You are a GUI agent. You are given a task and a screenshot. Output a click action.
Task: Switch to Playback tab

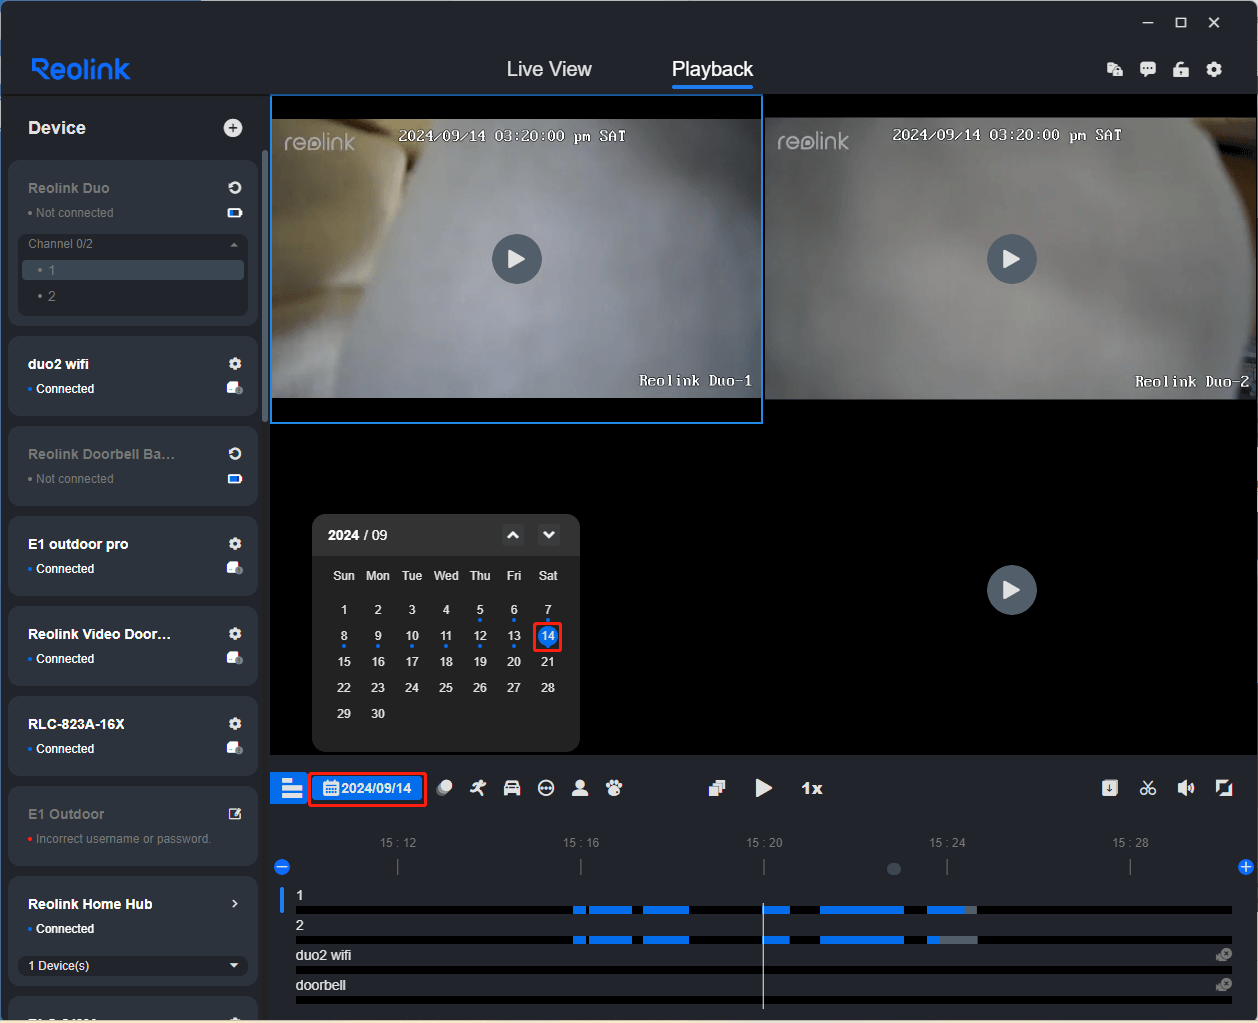point(712,69)
